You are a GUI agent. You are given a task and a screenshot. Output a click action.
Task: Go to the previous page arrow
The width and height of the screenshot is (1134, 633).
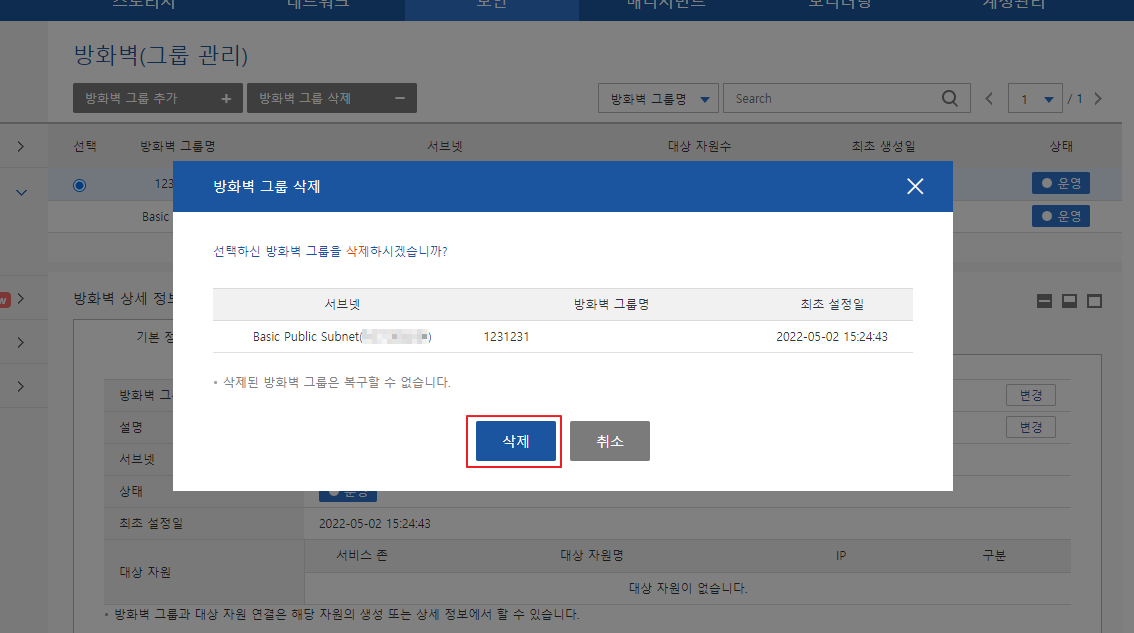point(989,99)
